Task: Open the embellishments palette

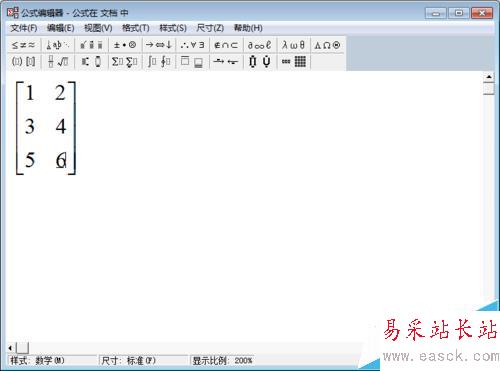Action: tap(92, 45)
